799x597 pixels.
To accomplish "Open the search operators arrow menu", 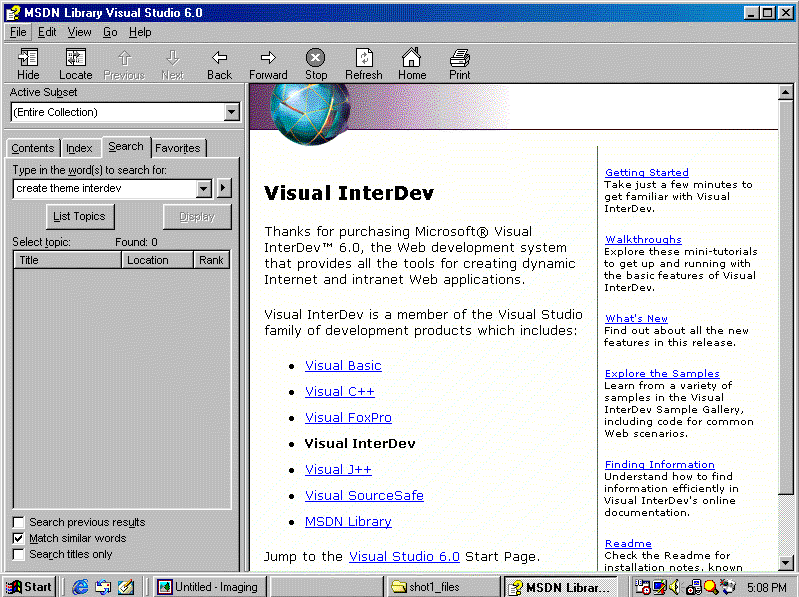I will click(224, 188).
